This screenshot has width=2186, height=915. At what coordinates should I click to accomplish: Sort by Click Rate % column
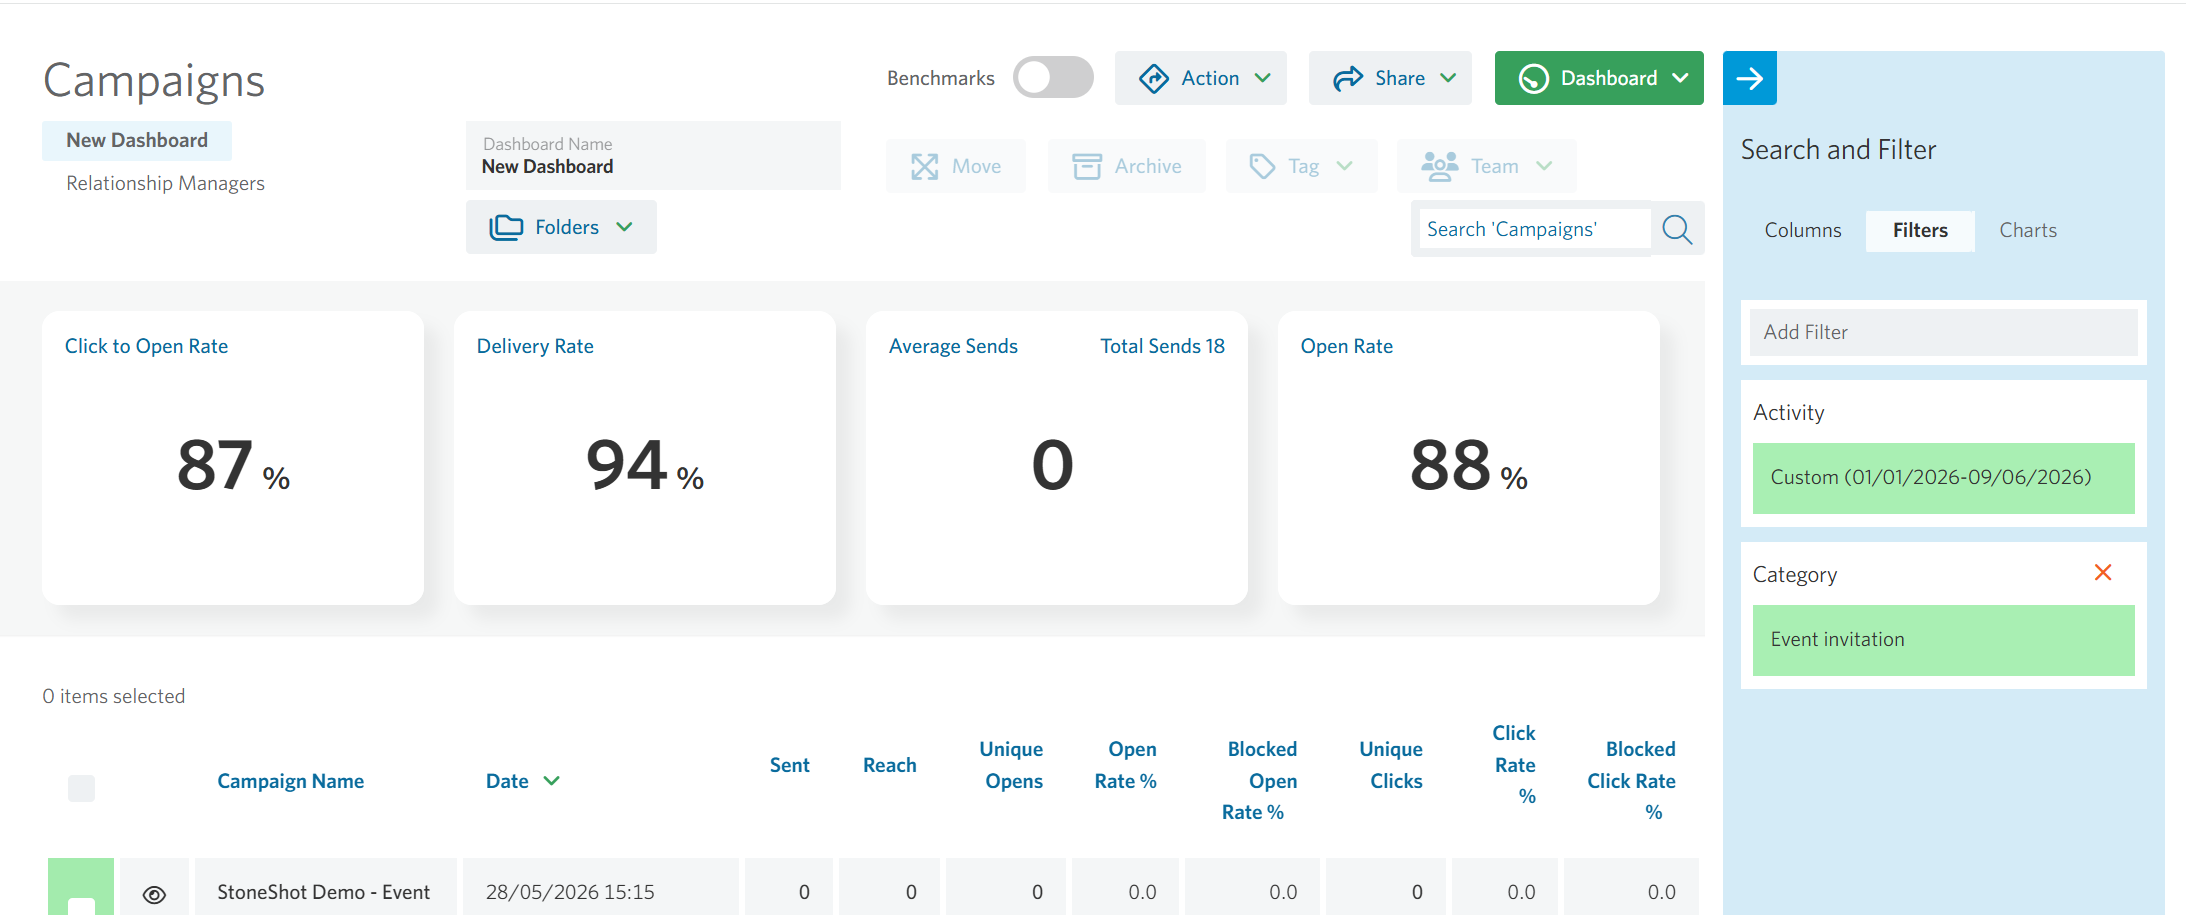click(x=1514, y=765)
